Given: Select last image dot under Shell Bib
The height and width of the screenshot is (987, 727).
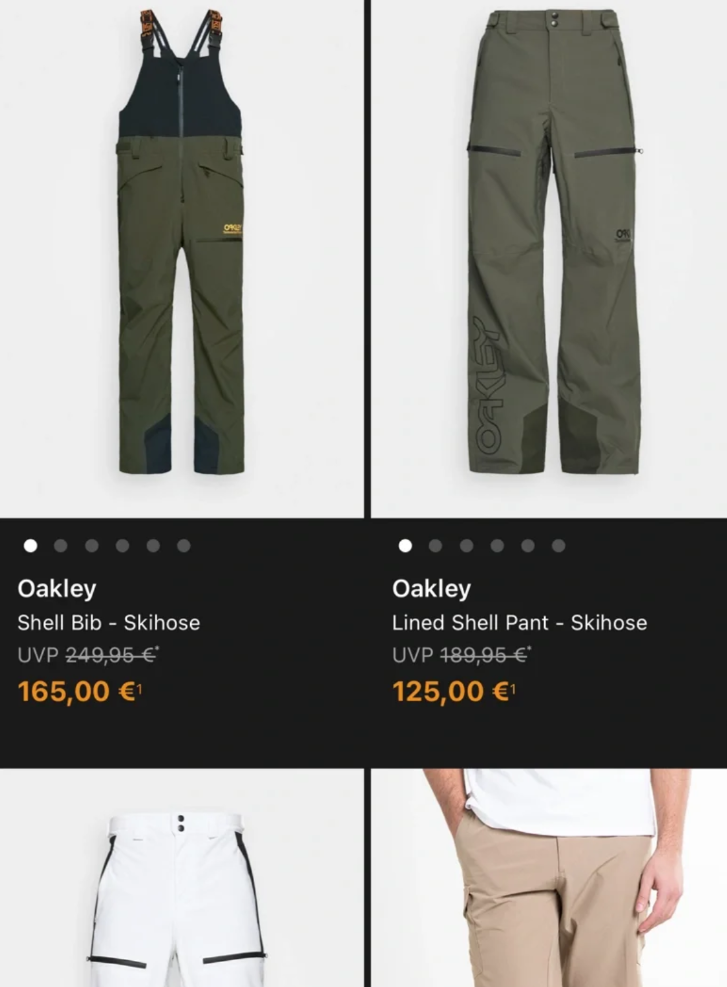Looking at the screenshot, I should (x=184, y=546).
